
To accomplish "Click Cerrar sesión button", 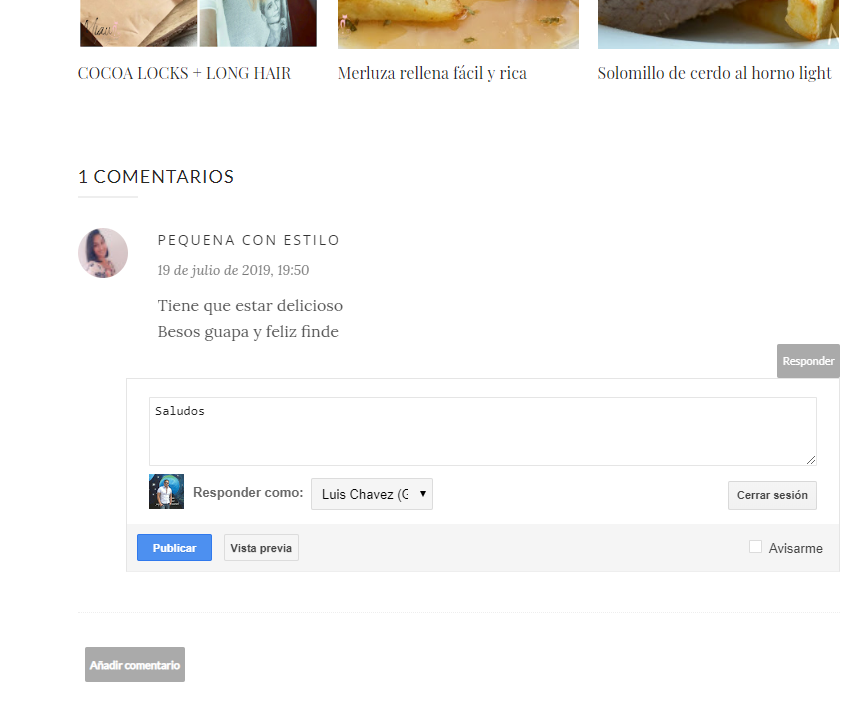I will click(x=772, y=495).
